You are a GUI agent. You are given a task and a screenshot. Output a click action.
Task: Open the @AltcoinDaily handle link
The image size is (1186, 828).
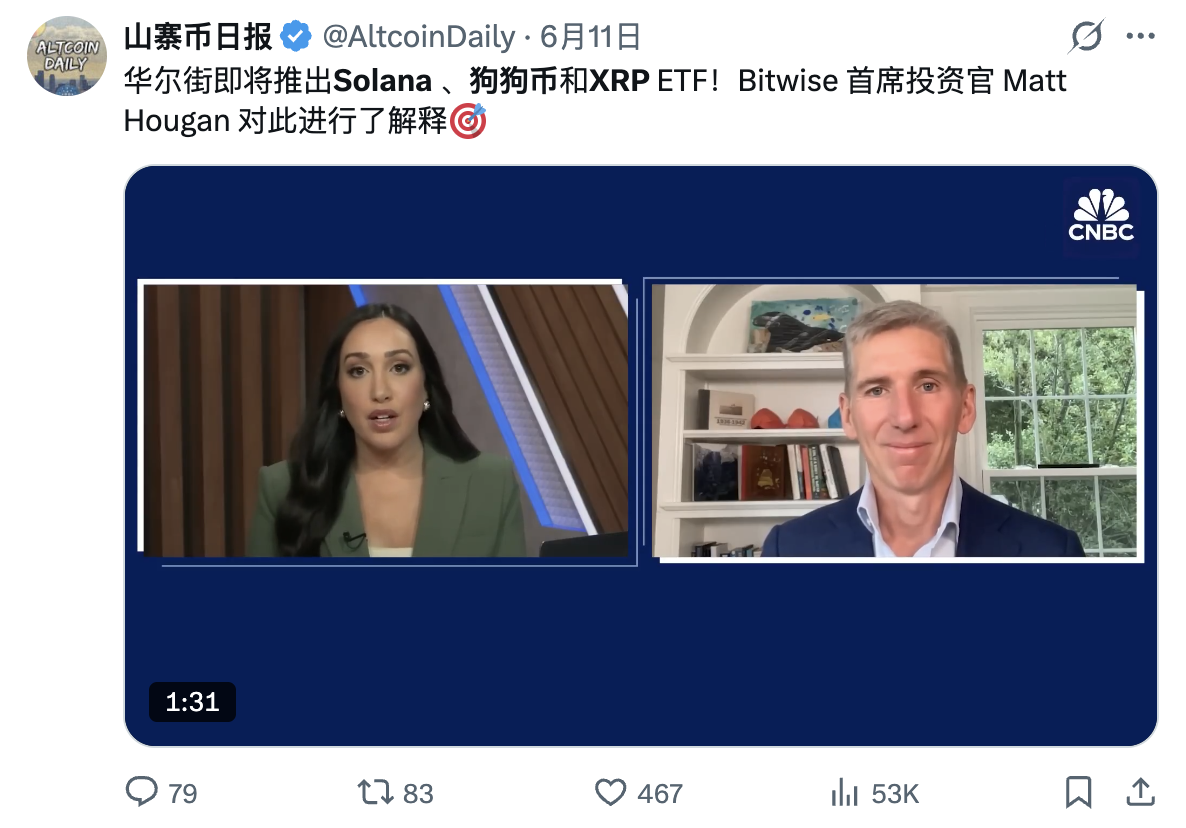(419, 36)
